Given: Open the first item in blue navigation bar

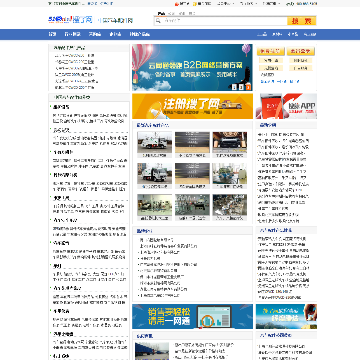Looking at the screenshot, I should click(x=52, y=34).
